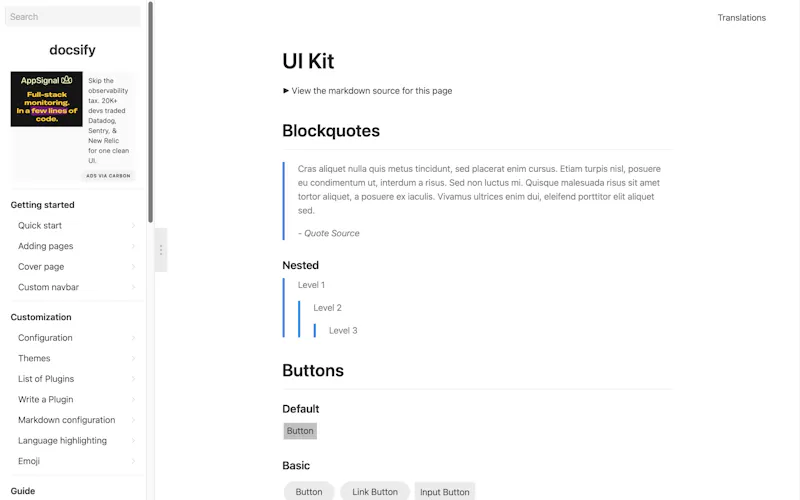Open the Language highlighting page

tap(62, 440)
